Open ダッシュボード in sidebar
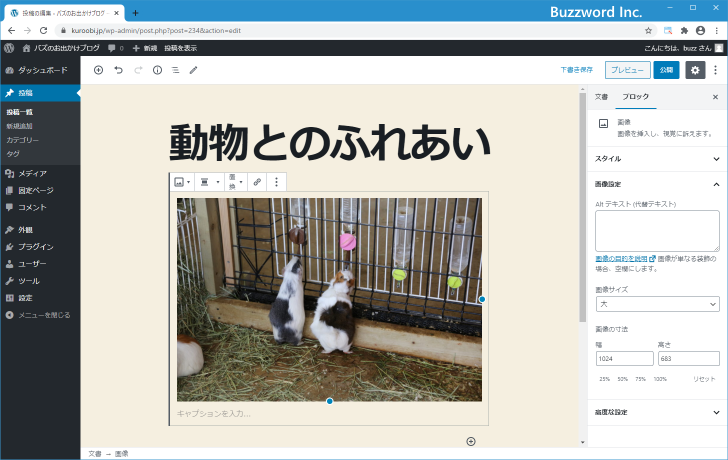The width and height of the screenshot is (728, 460). pyautogui.click(x=40, y=70)
